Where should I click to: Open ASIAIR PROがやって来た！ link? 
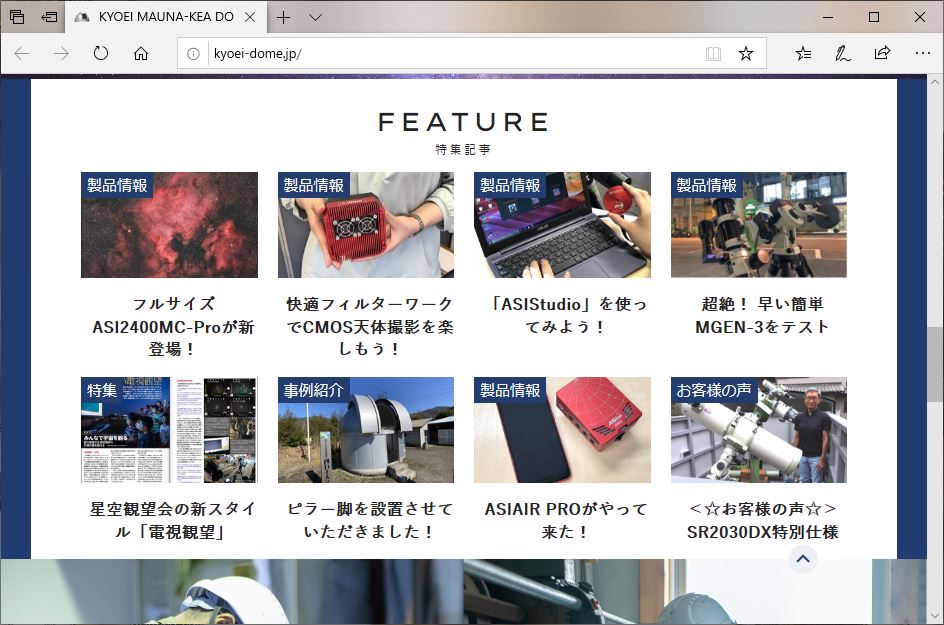tap(565, 520)
